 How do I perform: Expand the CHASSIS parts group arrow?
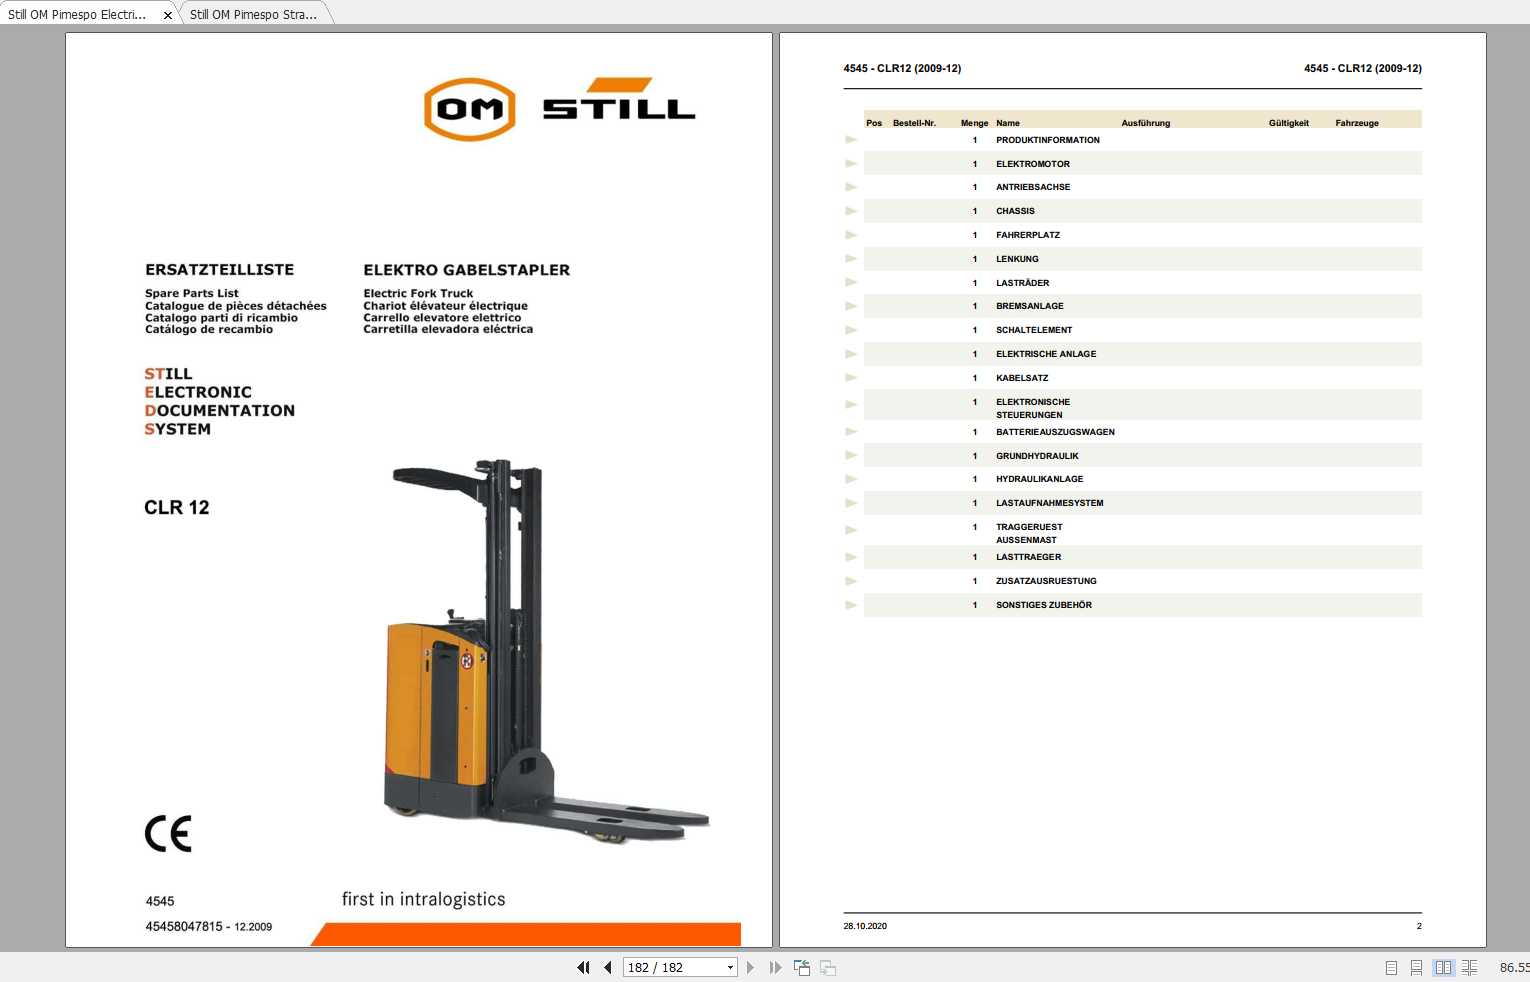[851, 211]
